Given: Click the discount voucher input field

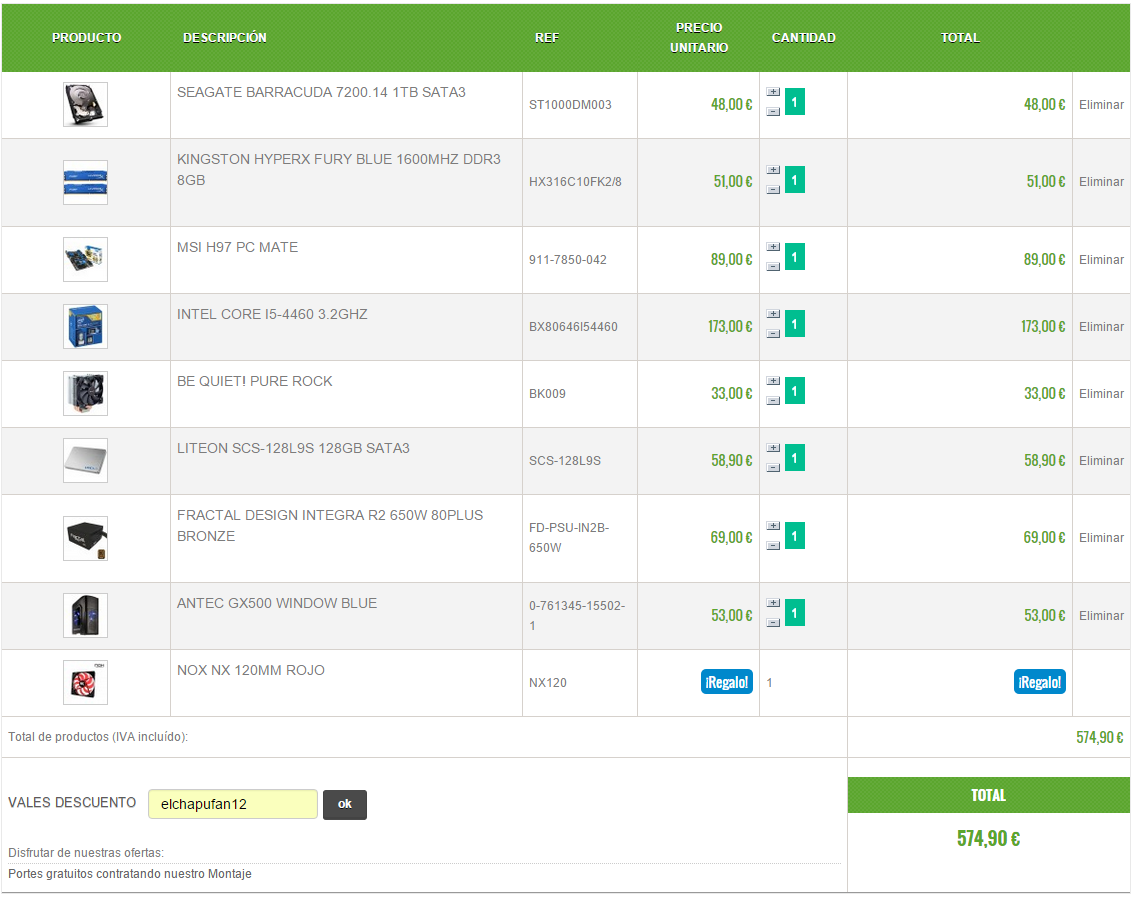Looking at the screenshot, I should [x=233, y=804].
